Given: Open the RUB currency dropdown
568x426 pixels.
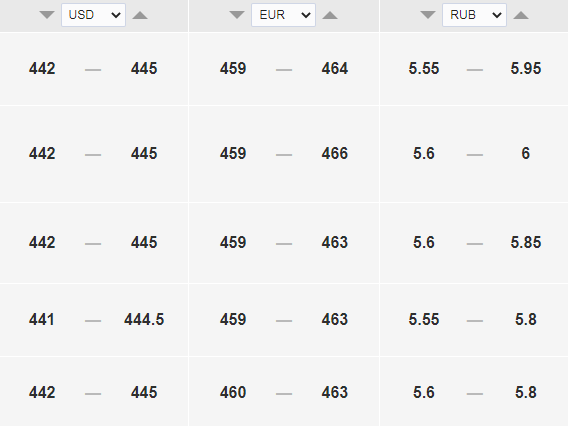Looking at the screenshot, I should click(x=474, y=15).
